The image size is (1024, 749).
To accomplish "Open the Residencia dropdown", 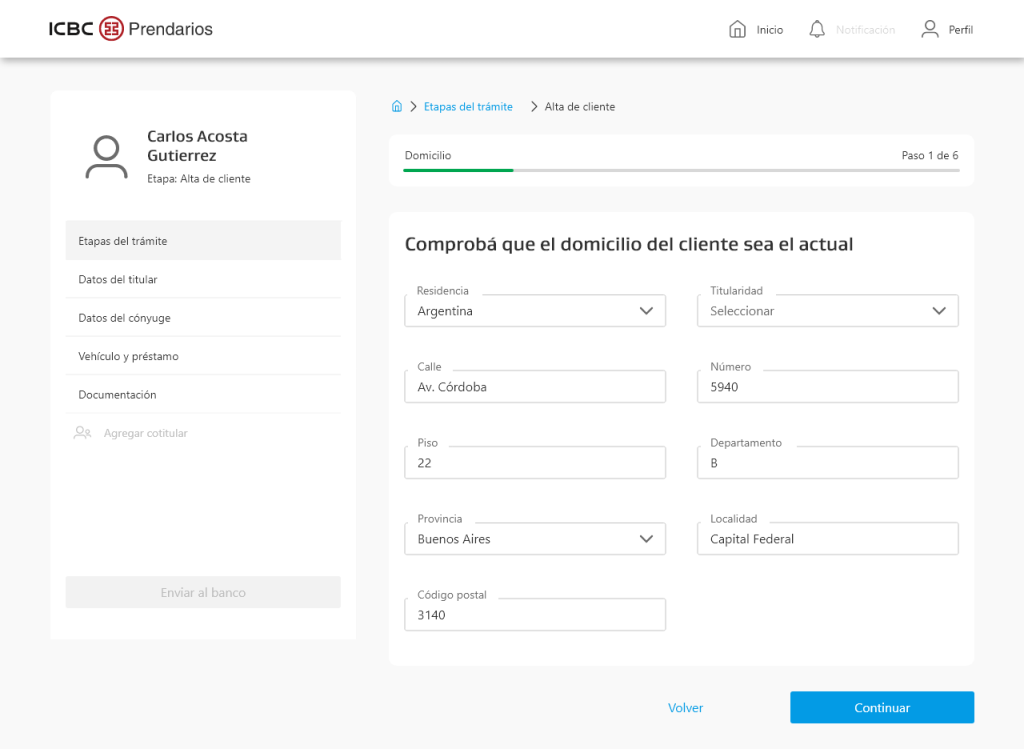I will click(x=535, y=311).
